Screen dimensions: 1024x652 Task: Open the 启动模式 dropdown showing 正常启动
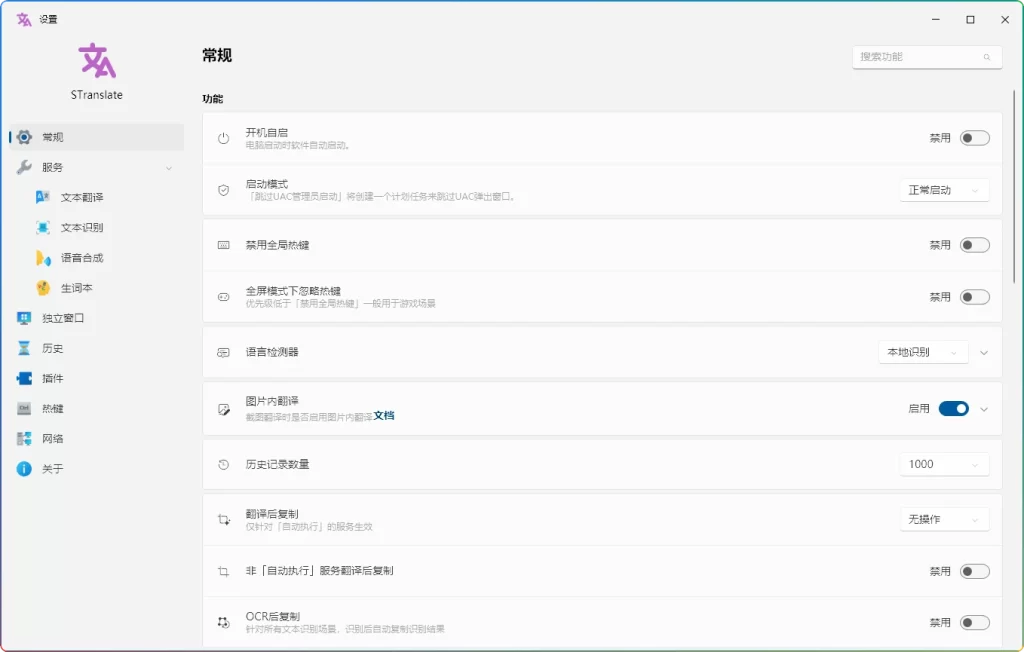coord(944,190)
